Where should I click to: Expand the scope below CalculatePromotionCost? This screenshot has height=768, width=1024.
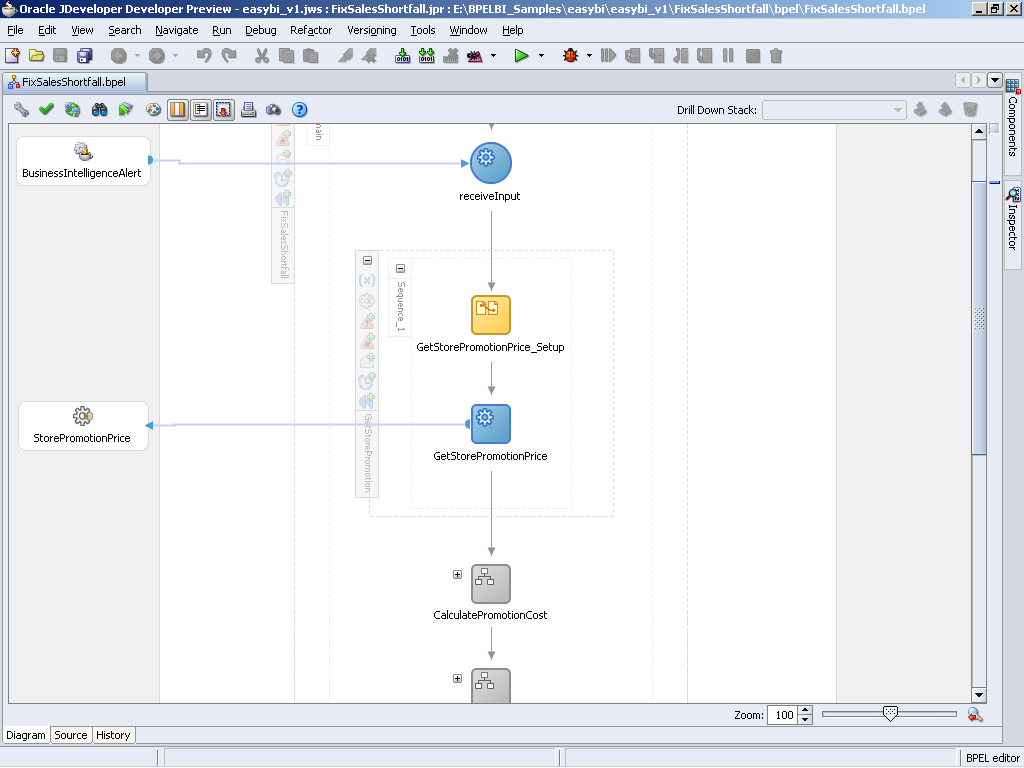click(457, 679)
